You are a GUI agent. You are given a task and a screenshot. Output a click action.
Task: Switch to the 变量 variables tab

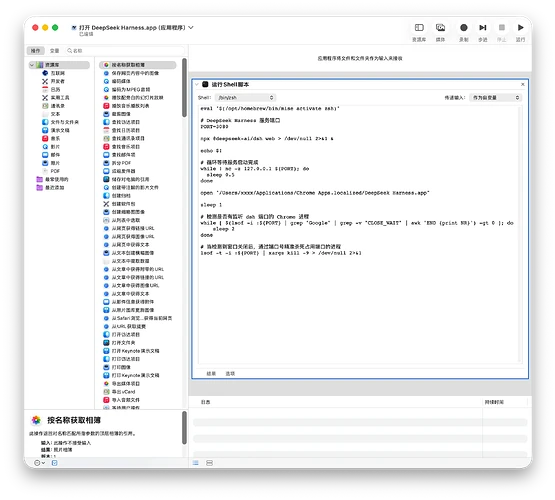[54, 51]
